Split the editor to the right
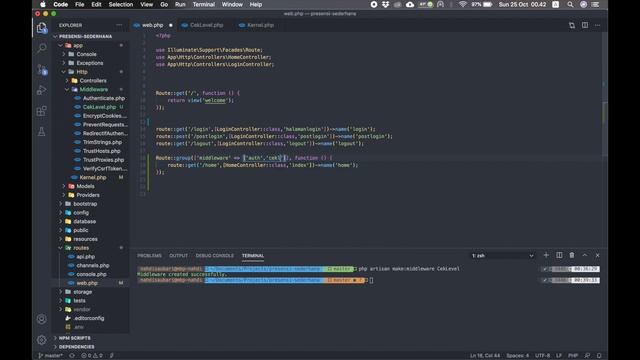Image resolution: width=640 pixels, height=360 pixels. (x=585, y=25)
